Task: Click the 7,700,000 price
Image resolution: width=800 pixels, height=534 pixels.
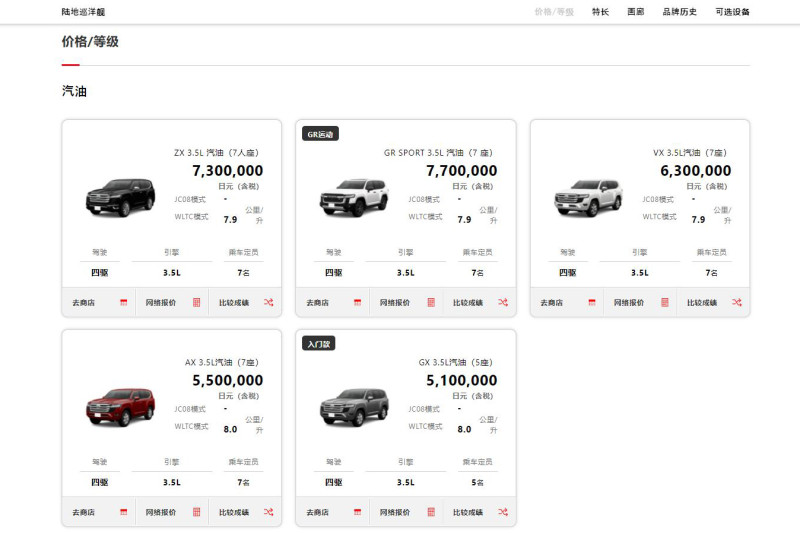Action: coord(462,170)
